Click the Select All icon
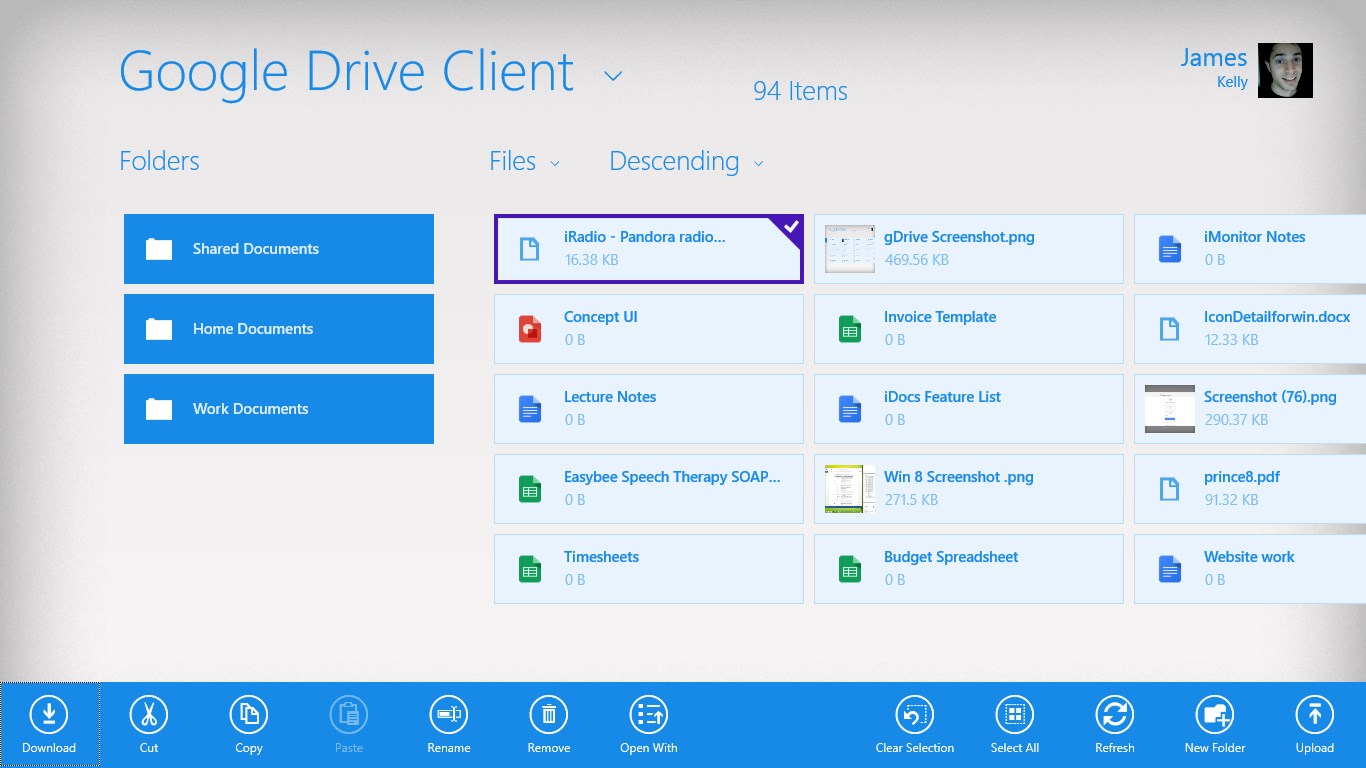The width and height of the screenshot is (1366, 768). tap(1015, 715)
